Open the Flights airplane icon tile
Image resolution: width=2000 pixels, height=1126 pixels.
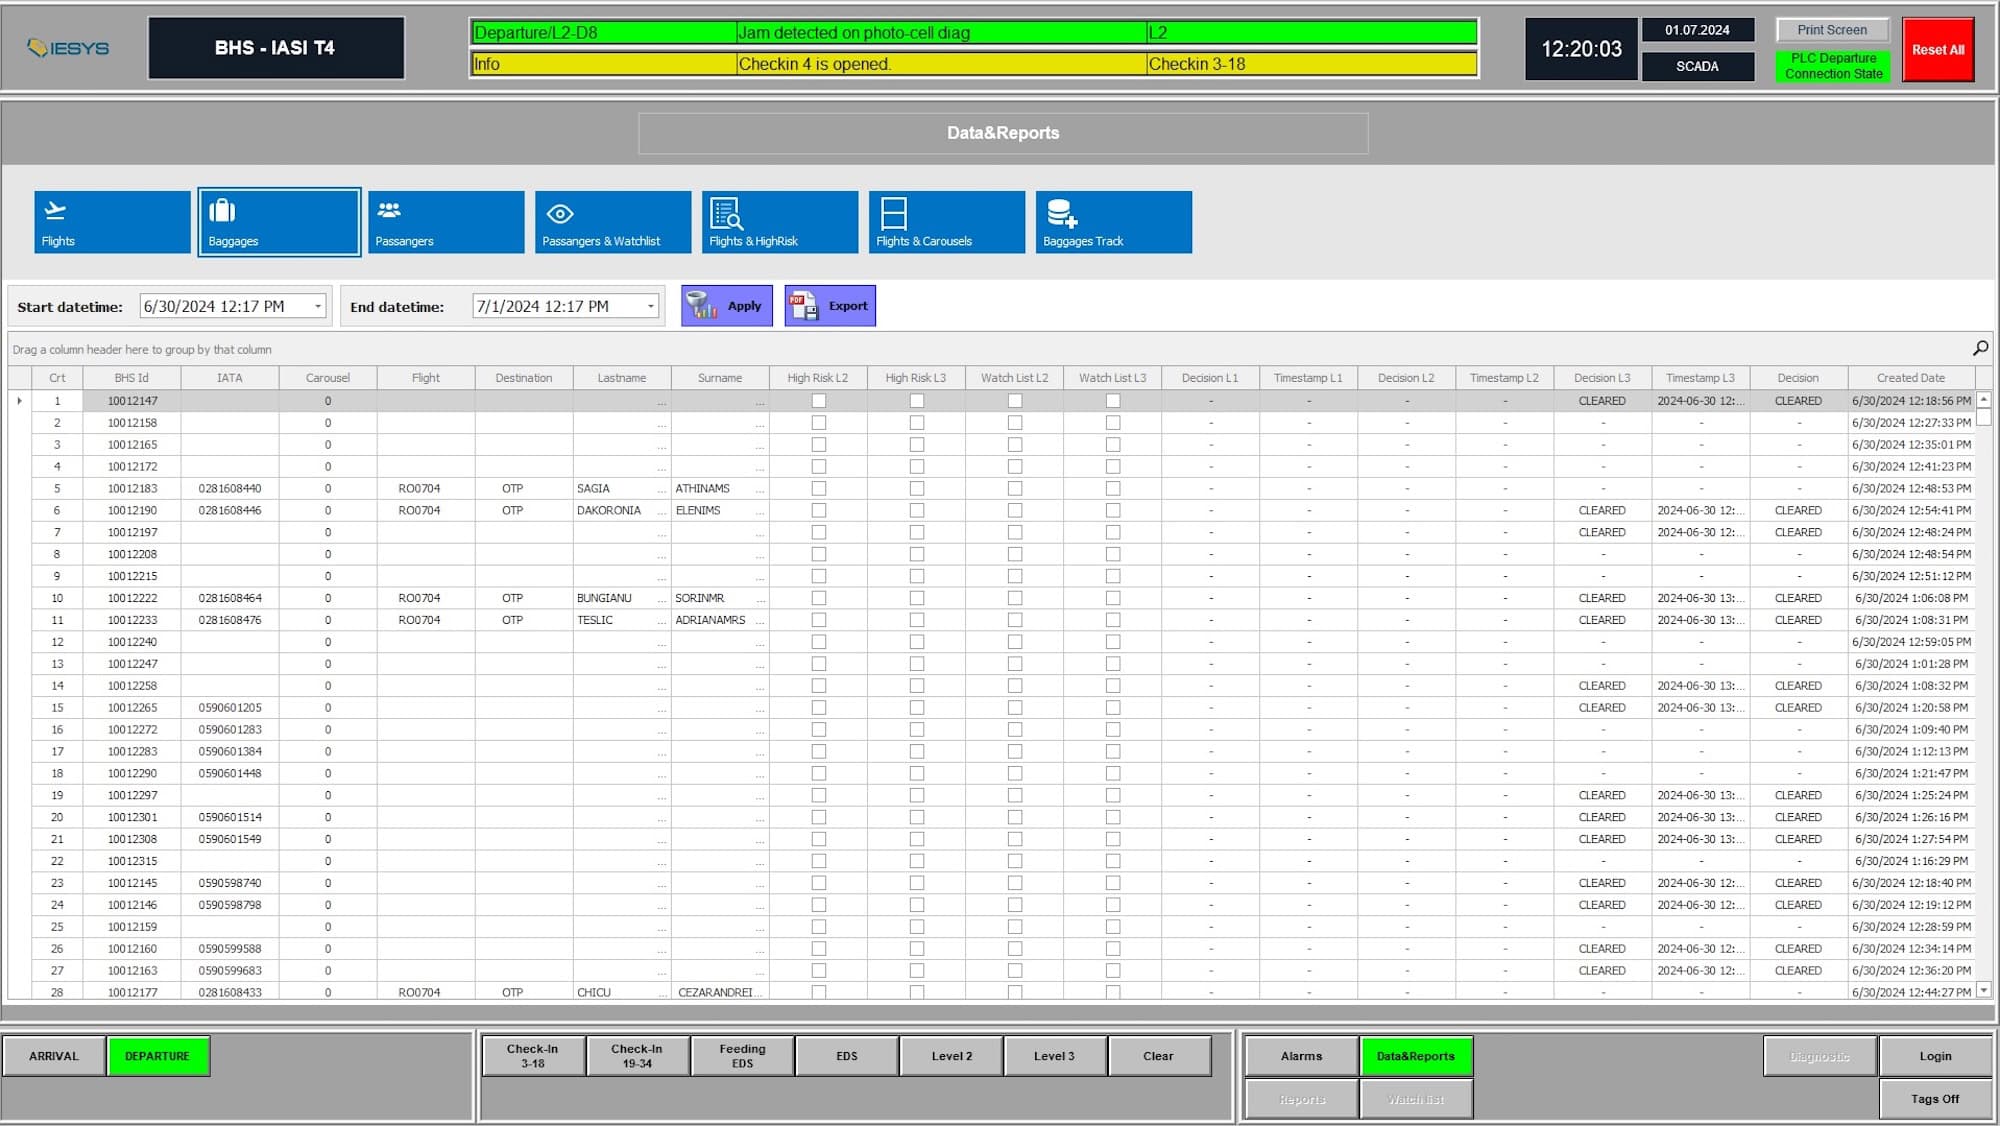click(112, 222)
